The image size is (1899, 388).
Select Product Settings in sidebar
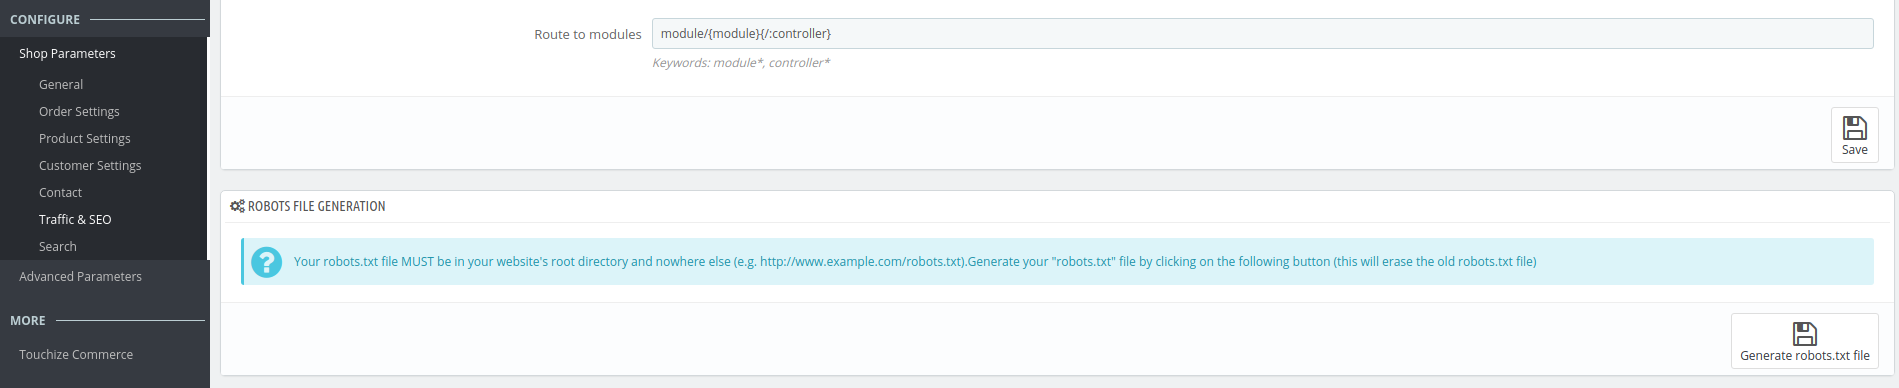tap(85, 139)
